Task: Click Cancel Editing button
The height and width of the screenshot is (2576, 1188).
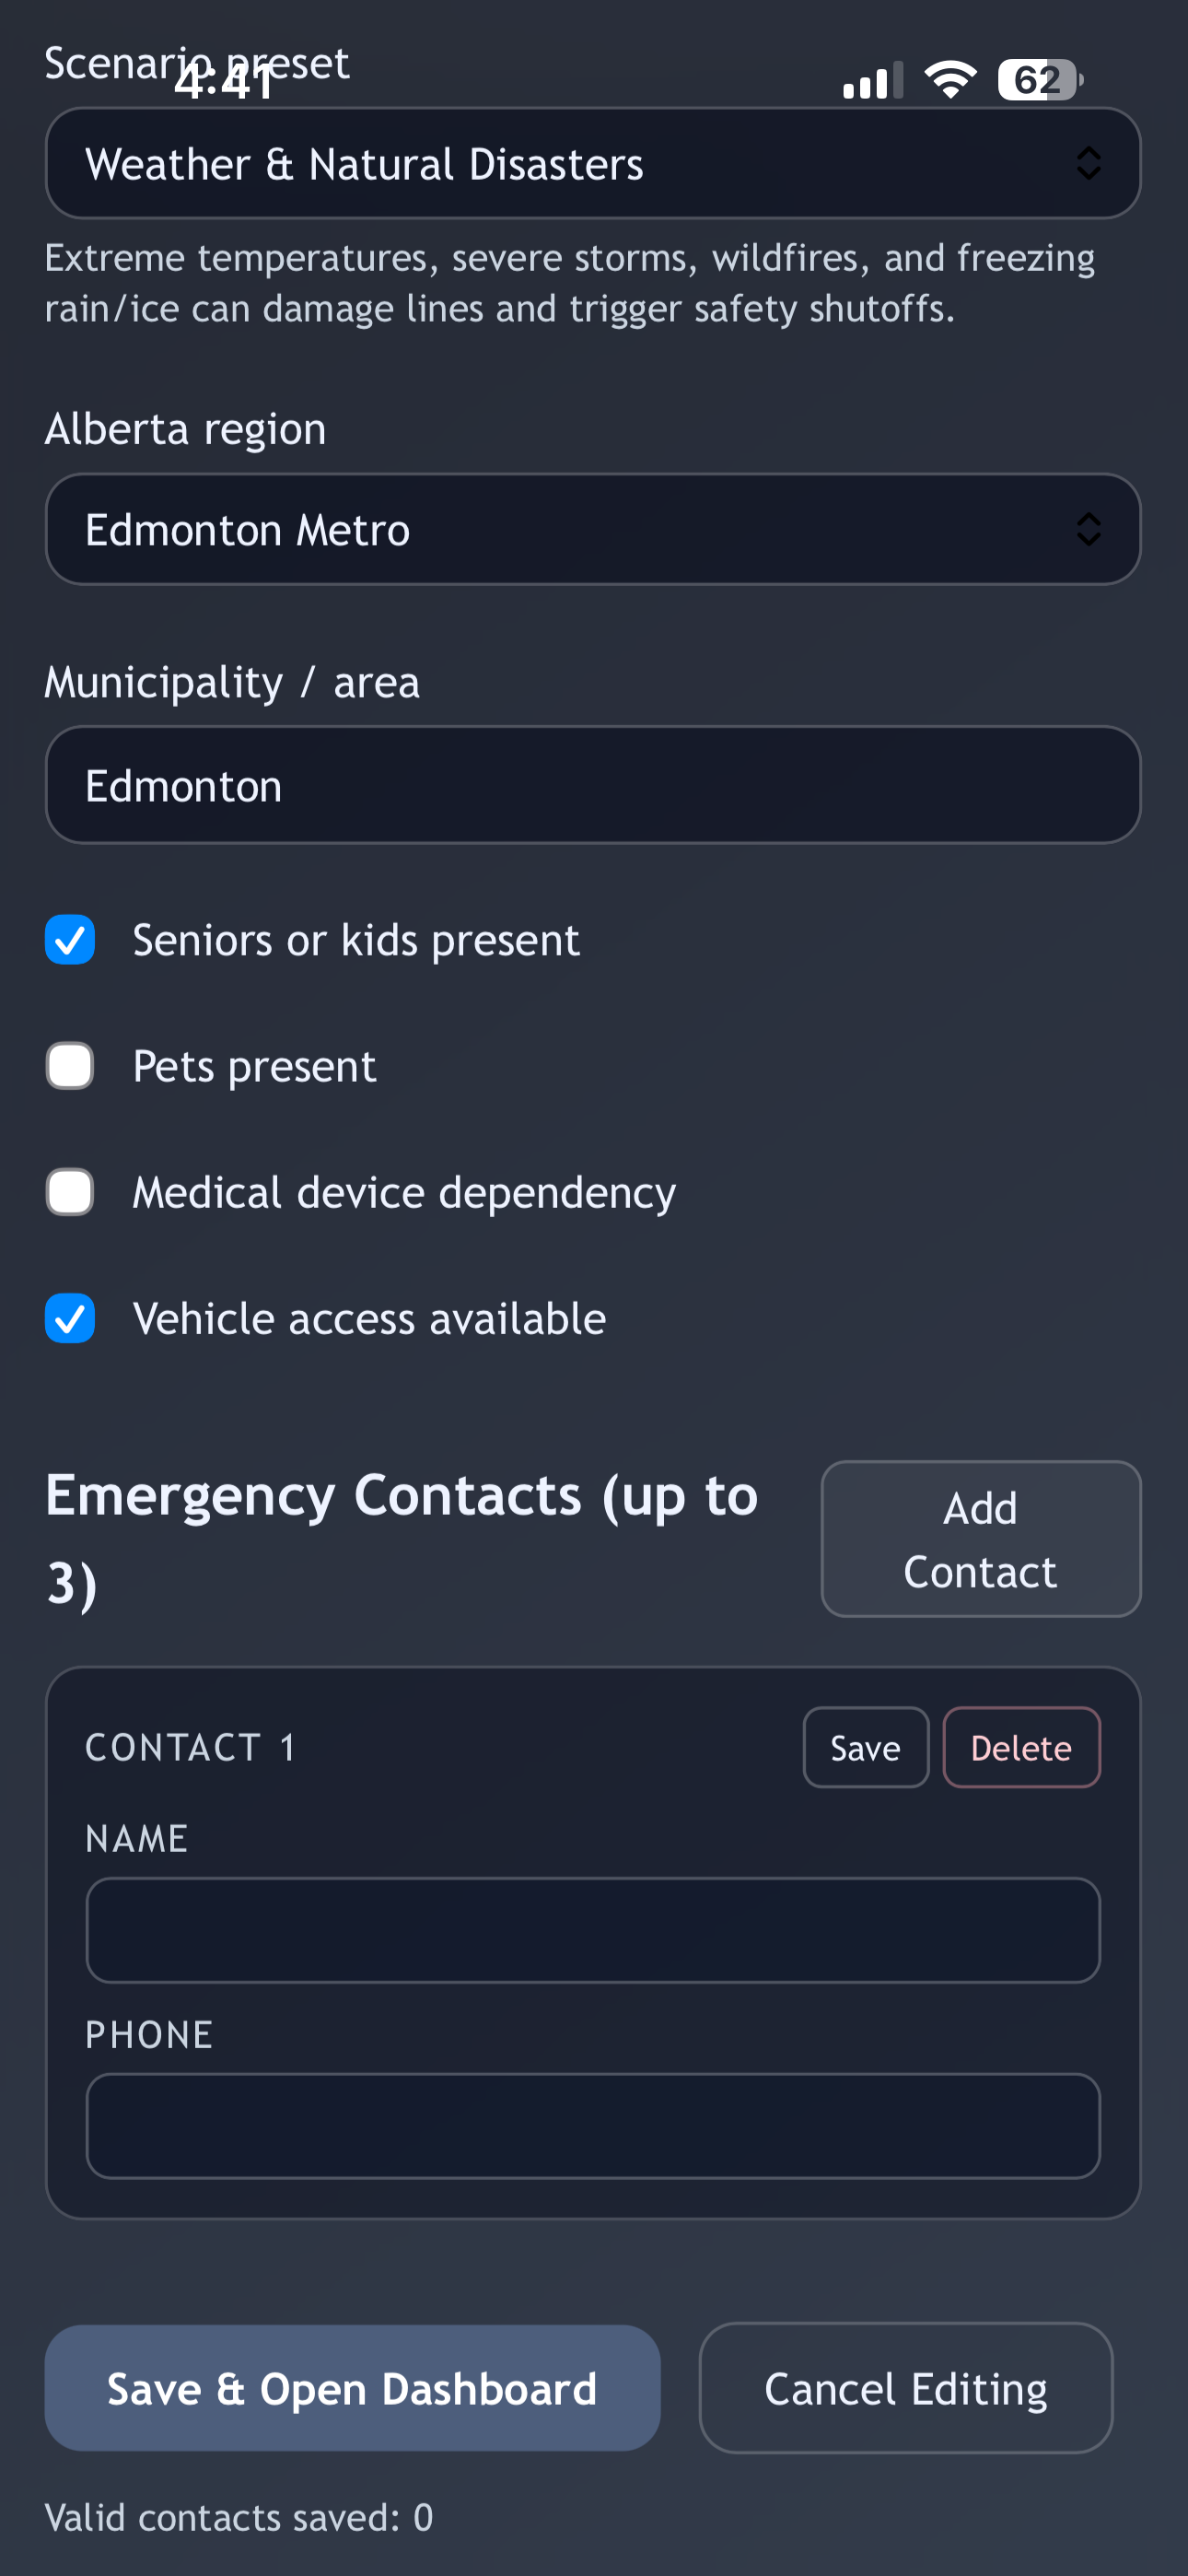Action: pyautogui.click(x=906, y=2388)
